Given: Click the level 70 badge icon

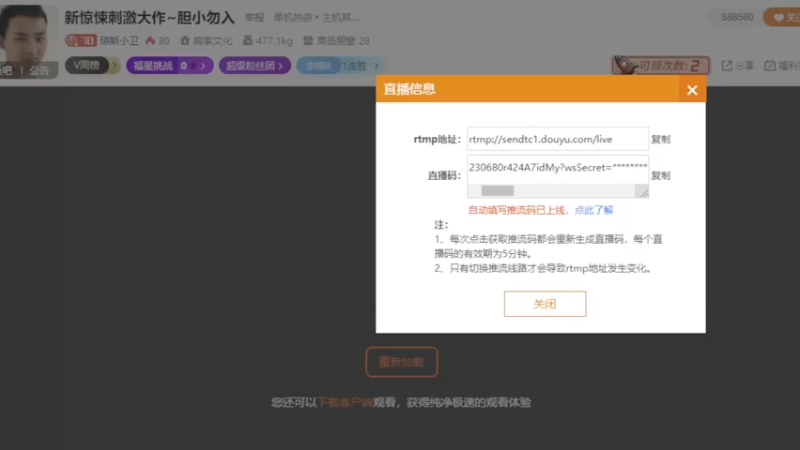Looking at the screenshot, I should 81,41.
